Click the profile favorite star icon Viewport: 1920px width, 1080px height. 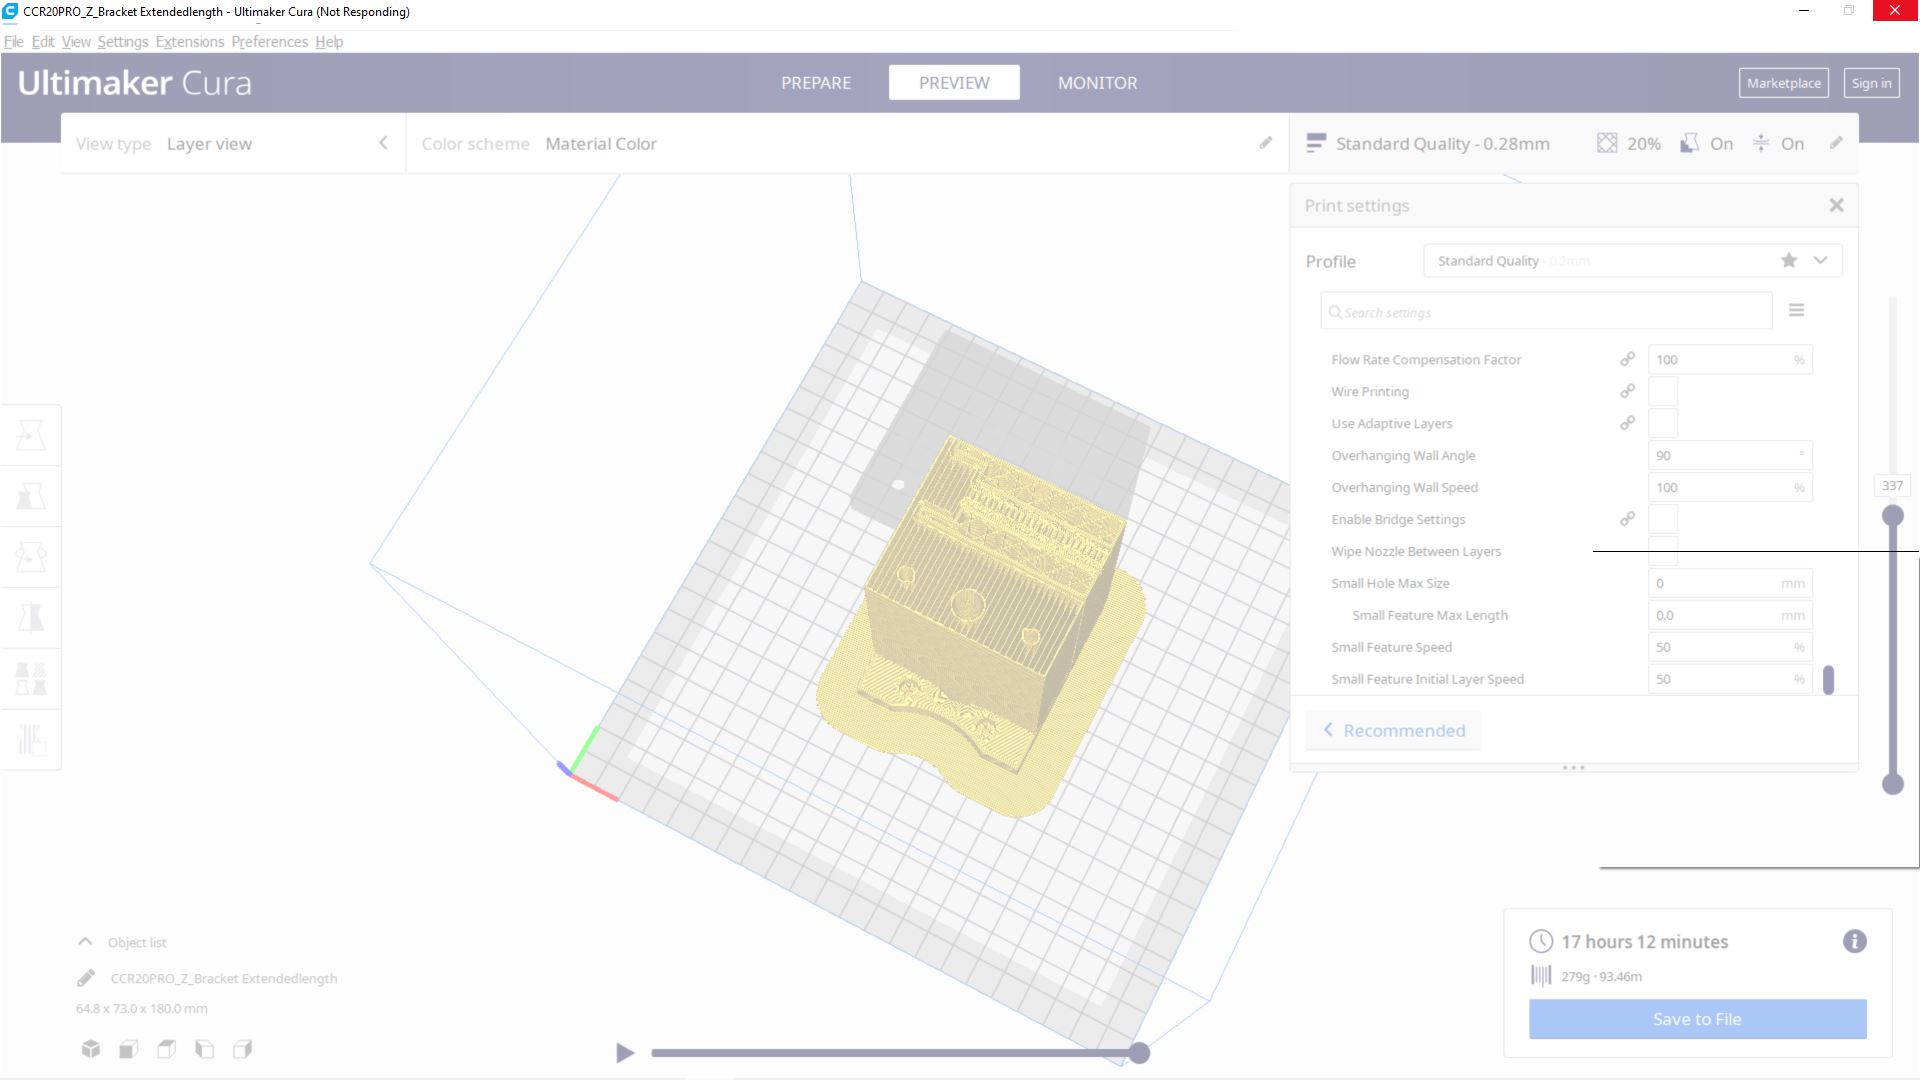[x=1788, y=261]
